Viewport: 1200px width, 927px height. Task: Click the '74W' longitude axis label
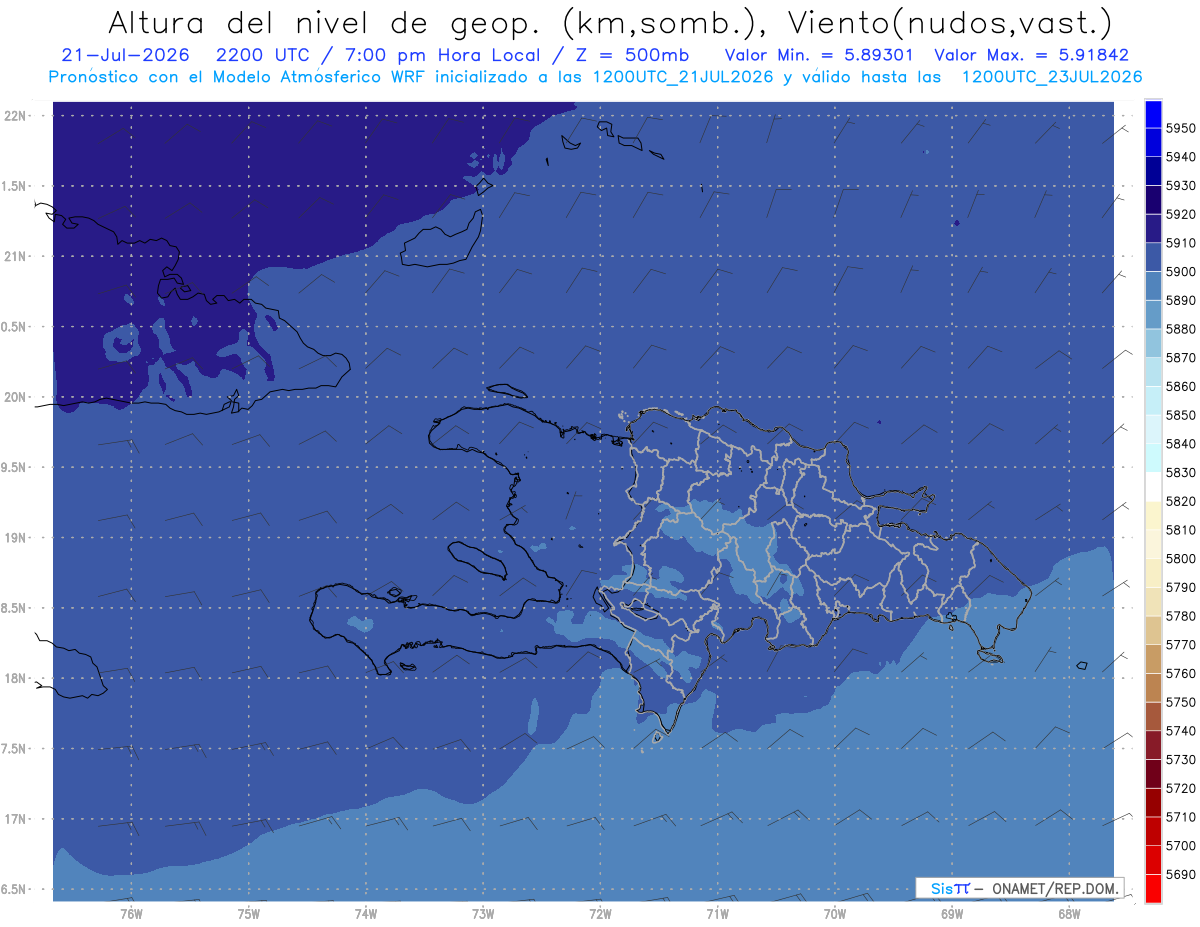(x=366, y=914)
